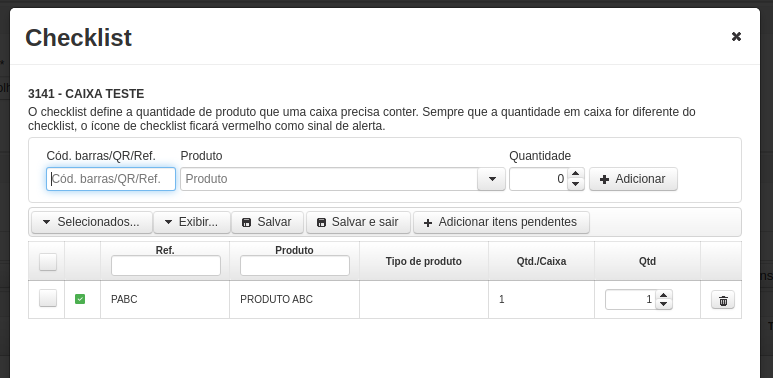Close the Checklist dialog with X
Image resolution: width=773 pixels, height=378 pixels.
coord(736,36)
